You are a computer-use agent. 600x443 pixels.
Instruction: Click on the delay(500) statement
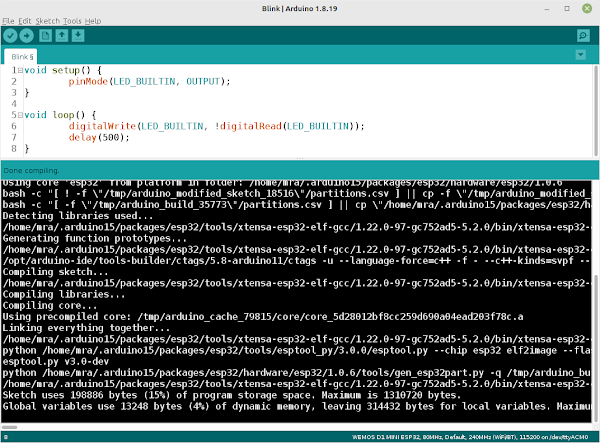(99, 137)
